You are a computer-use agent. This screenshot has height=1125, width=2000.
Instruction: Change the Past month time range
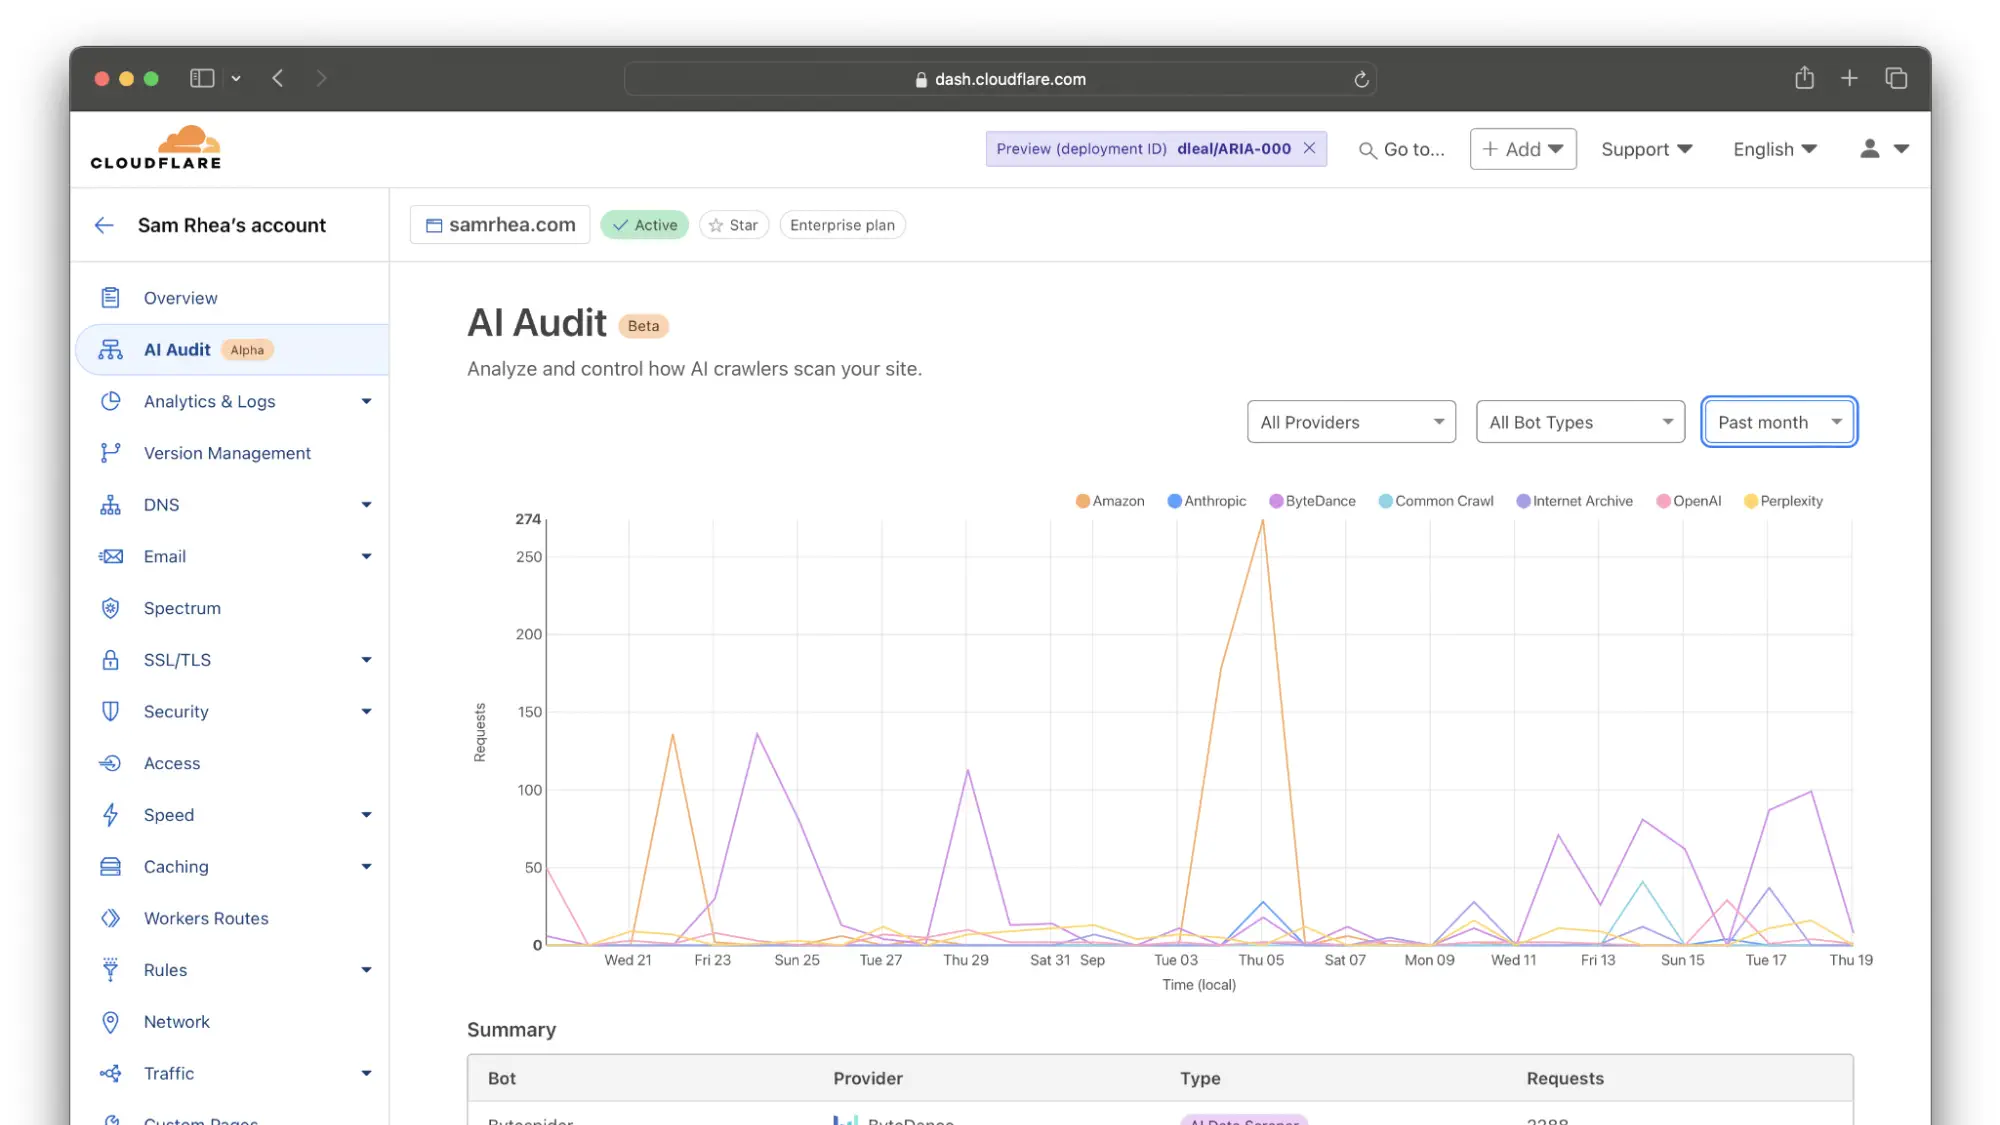pyautogui.click(x=1778, y=421)
